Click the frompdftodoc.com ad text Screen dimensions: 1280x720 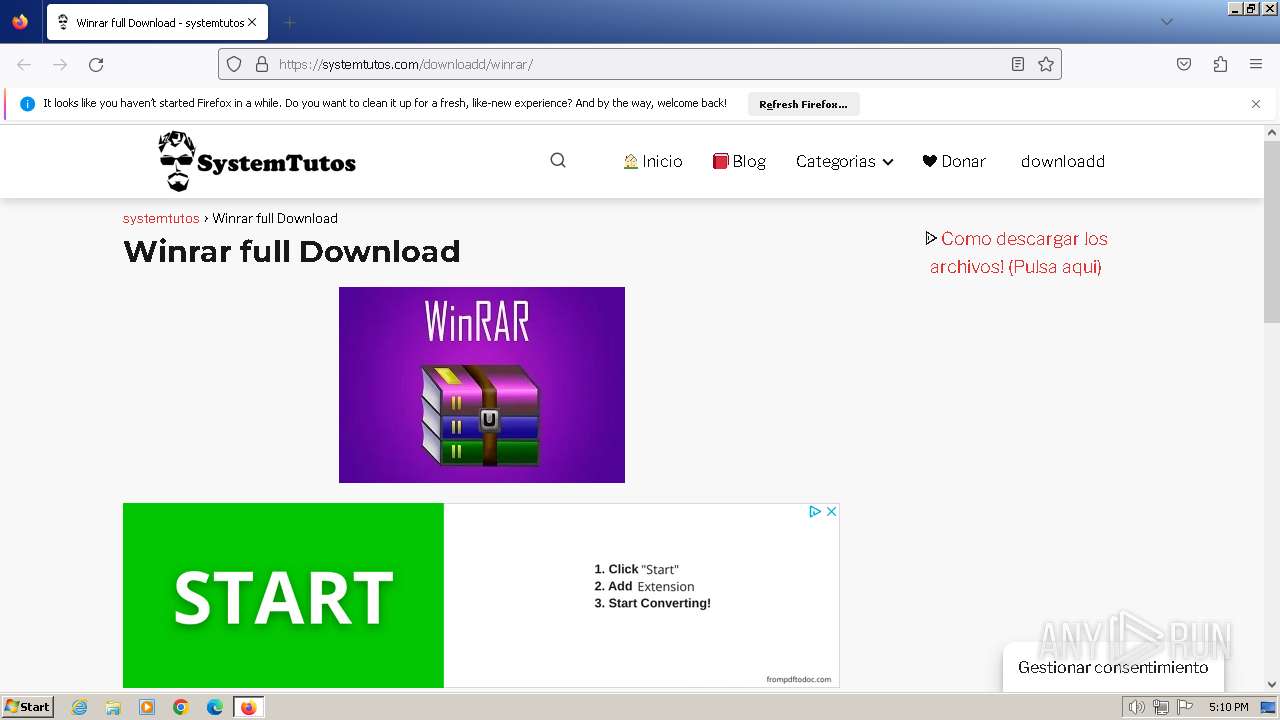point(798,679)
